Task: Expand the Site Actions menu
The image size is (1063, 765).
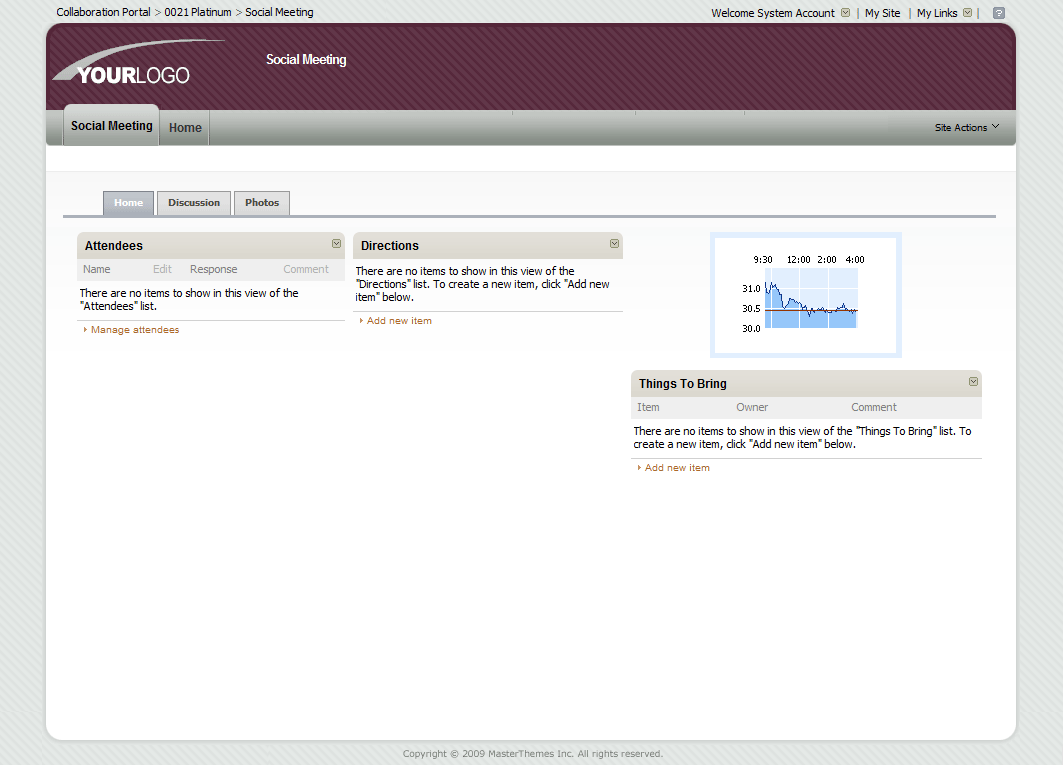Action: pyautogui.click(x=966, y=128)
